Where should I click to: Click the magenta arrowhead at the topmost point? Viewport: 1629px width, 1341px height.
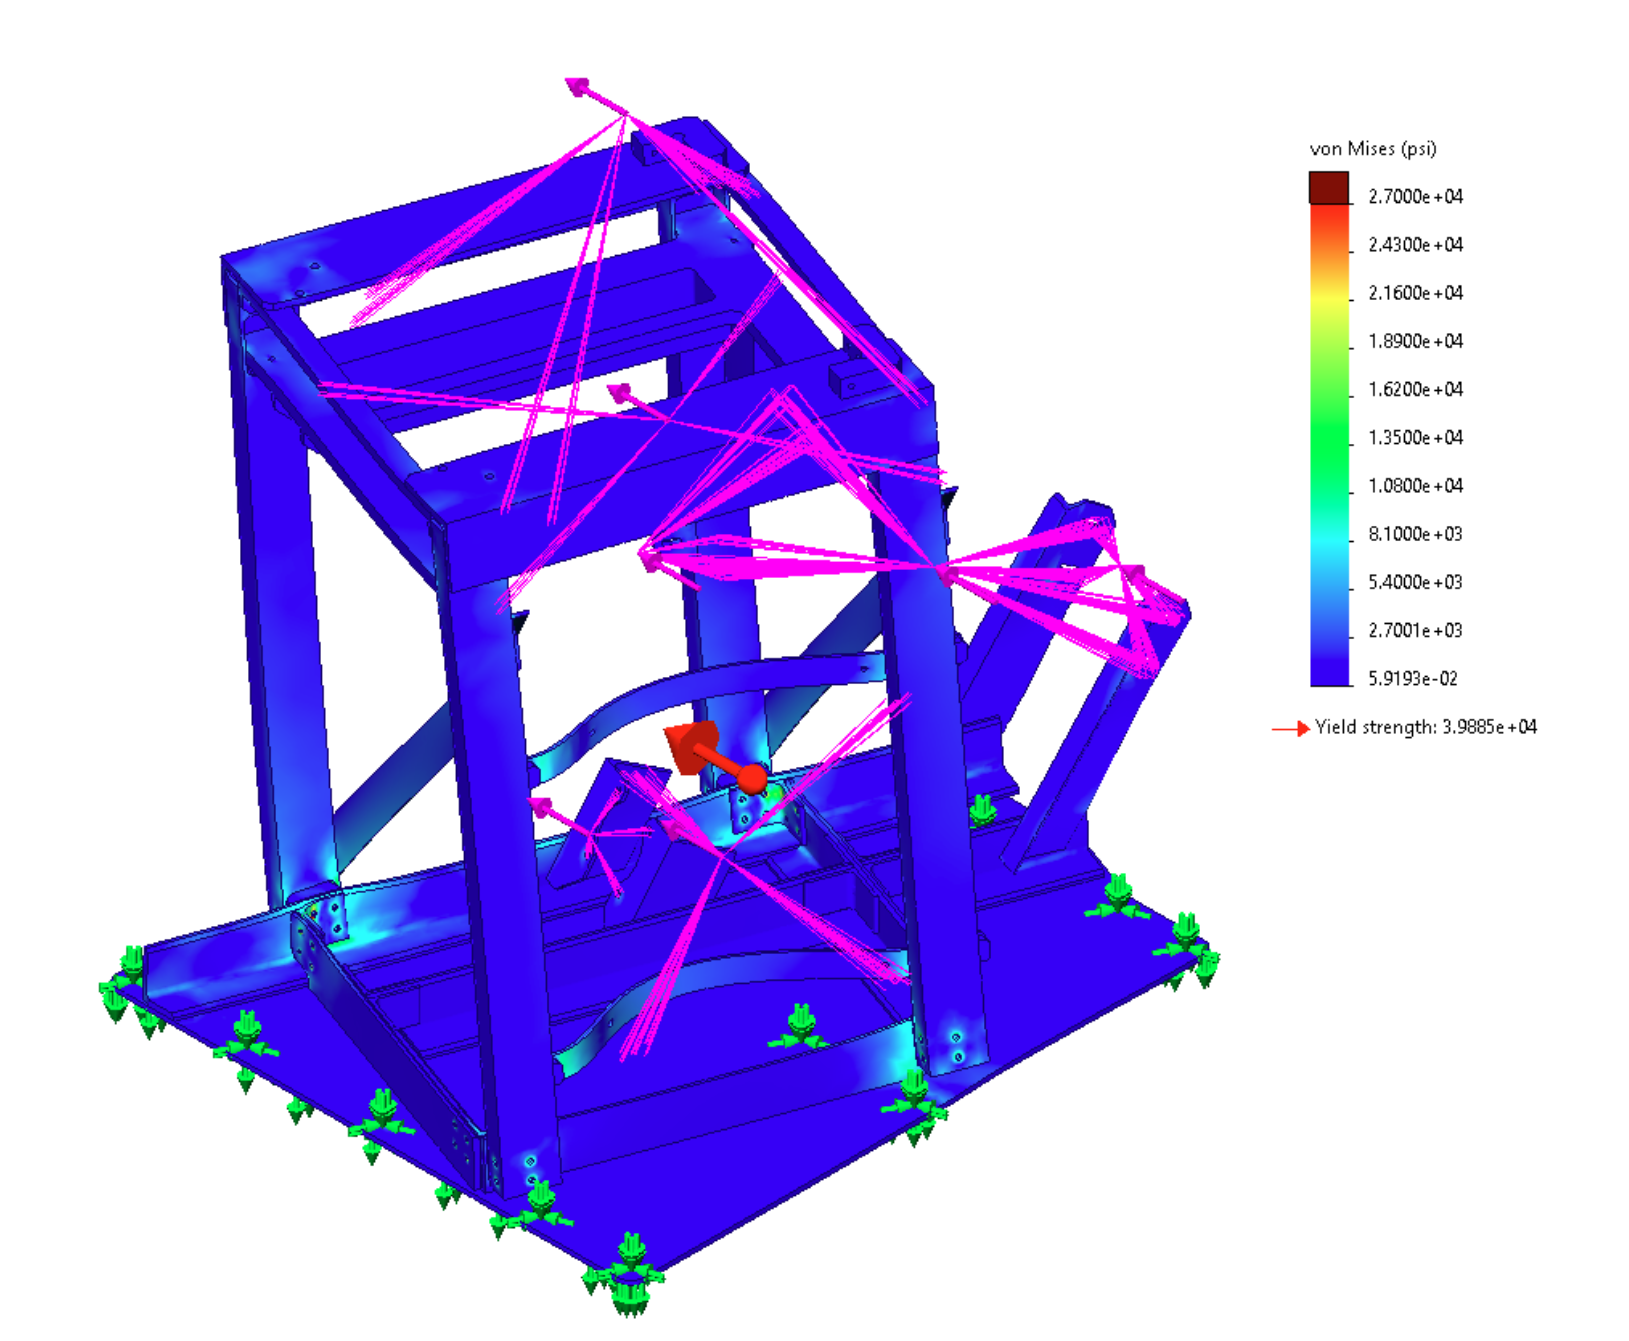(x=577, y=87)
